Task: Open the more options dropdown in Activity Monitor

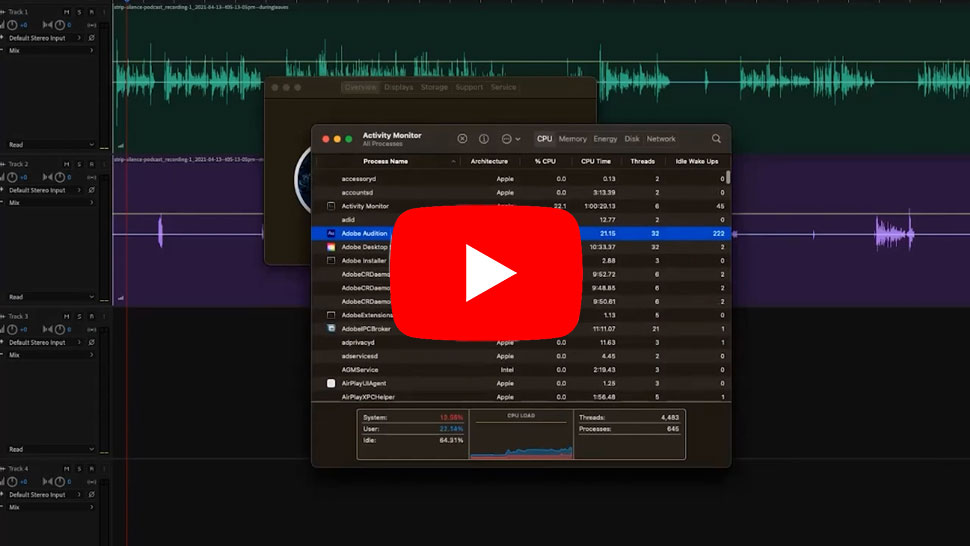Action: tap(510, 139)
